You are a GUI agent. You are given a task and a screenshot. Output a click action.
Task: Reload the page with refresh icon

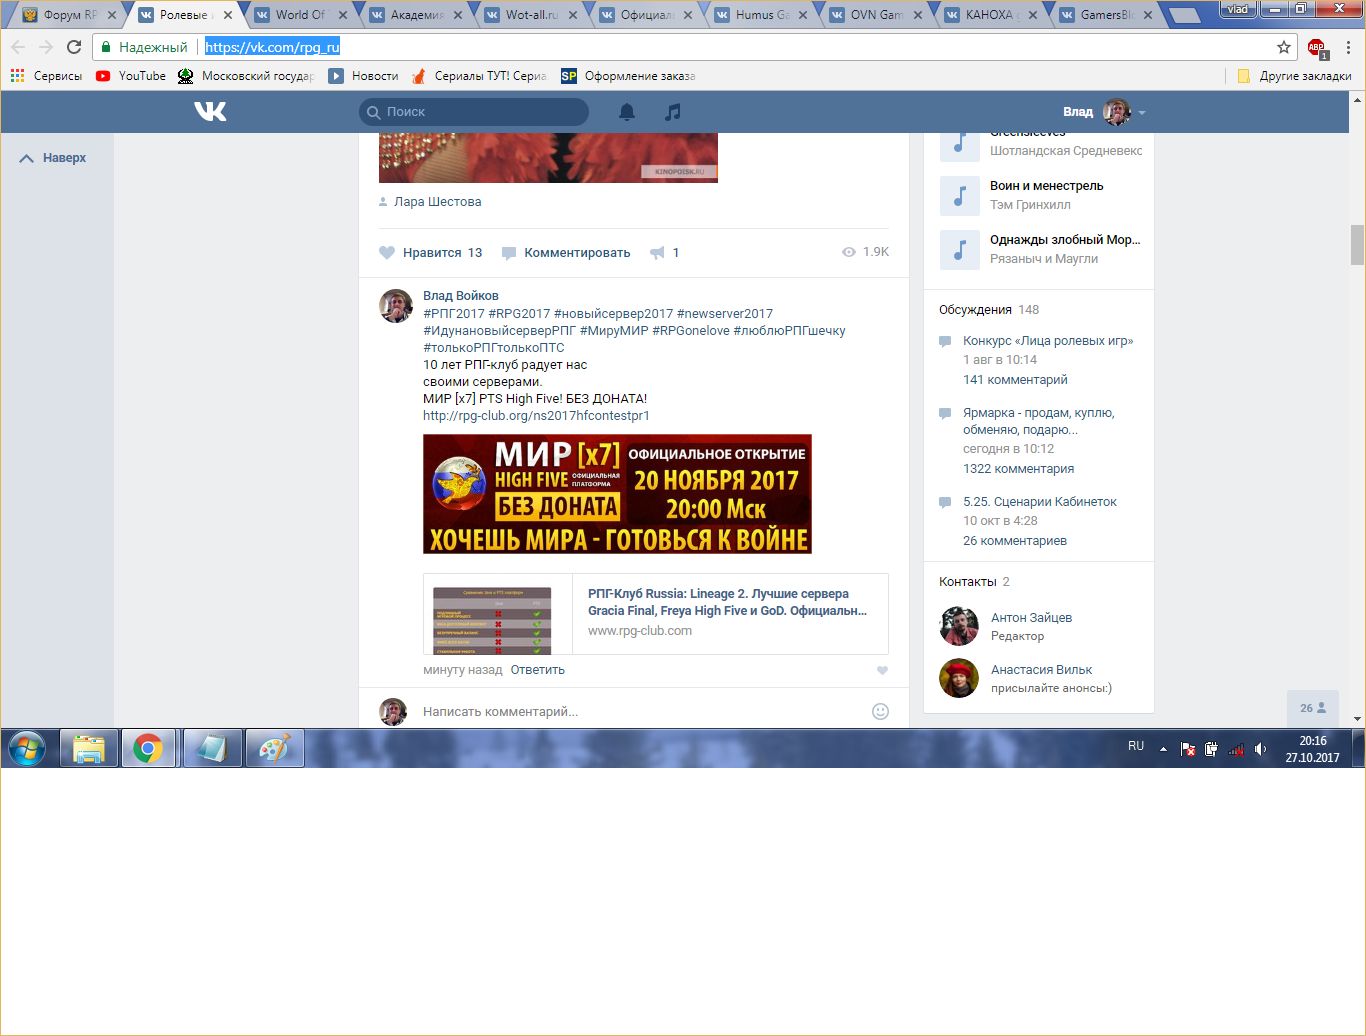[74, 47]
